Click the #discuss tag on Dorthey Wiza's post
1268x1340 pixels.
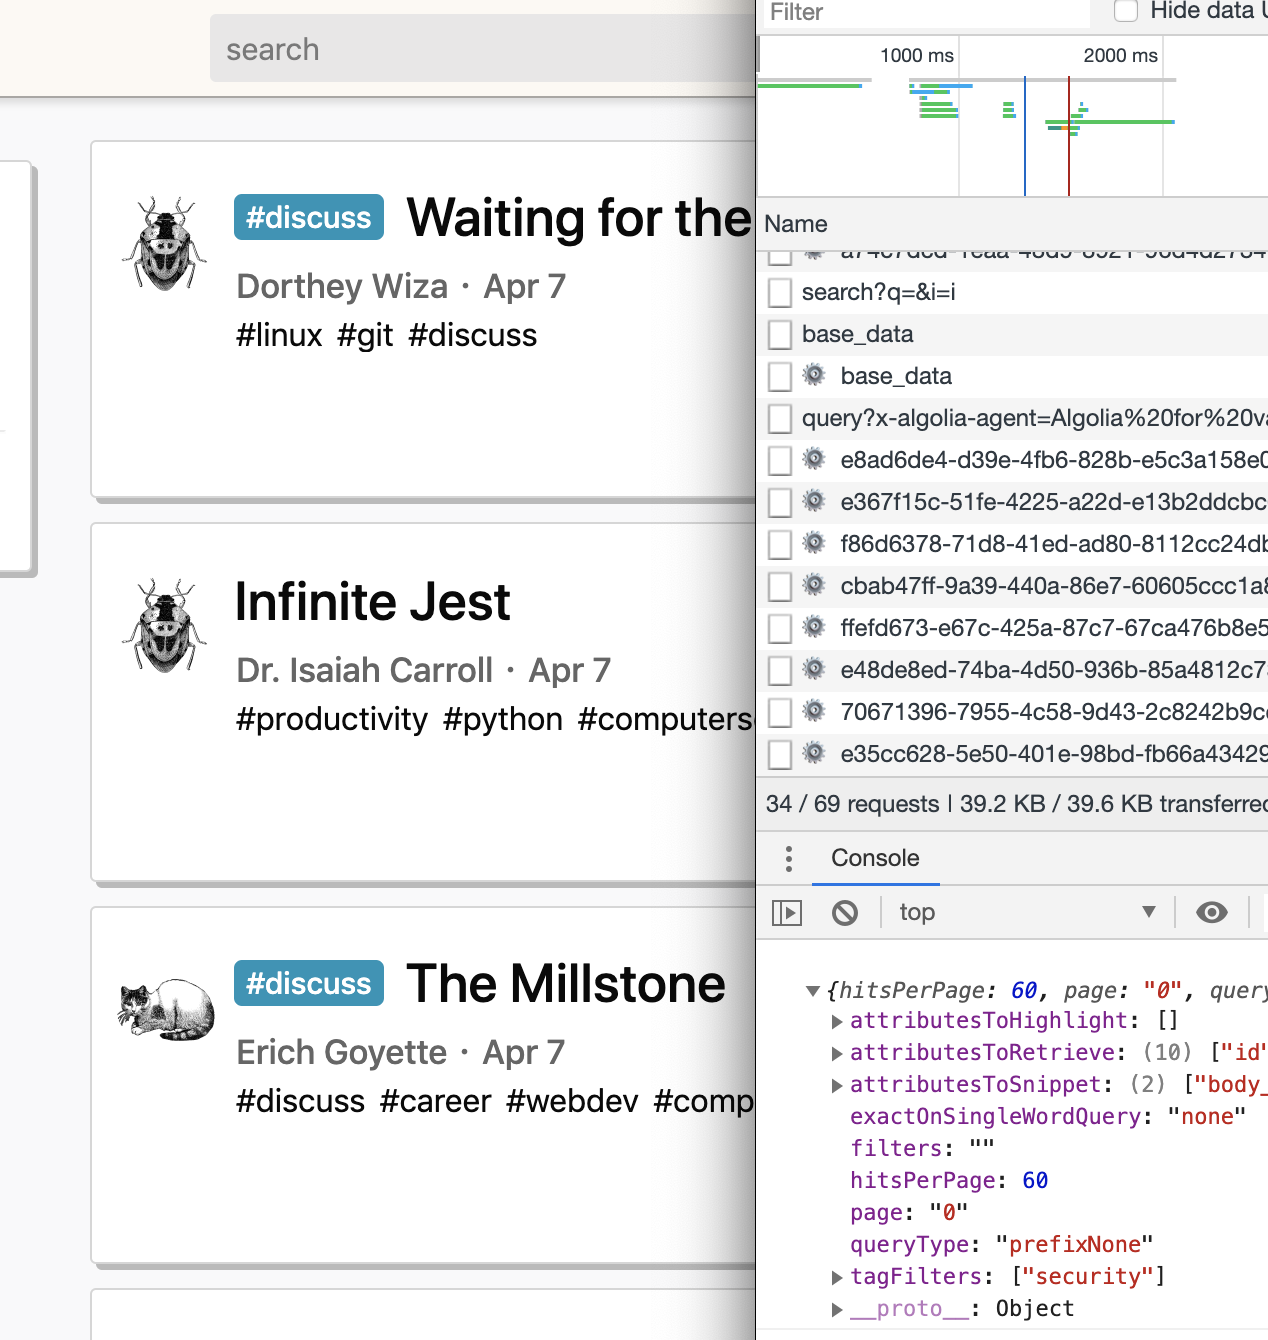[308, 217]
